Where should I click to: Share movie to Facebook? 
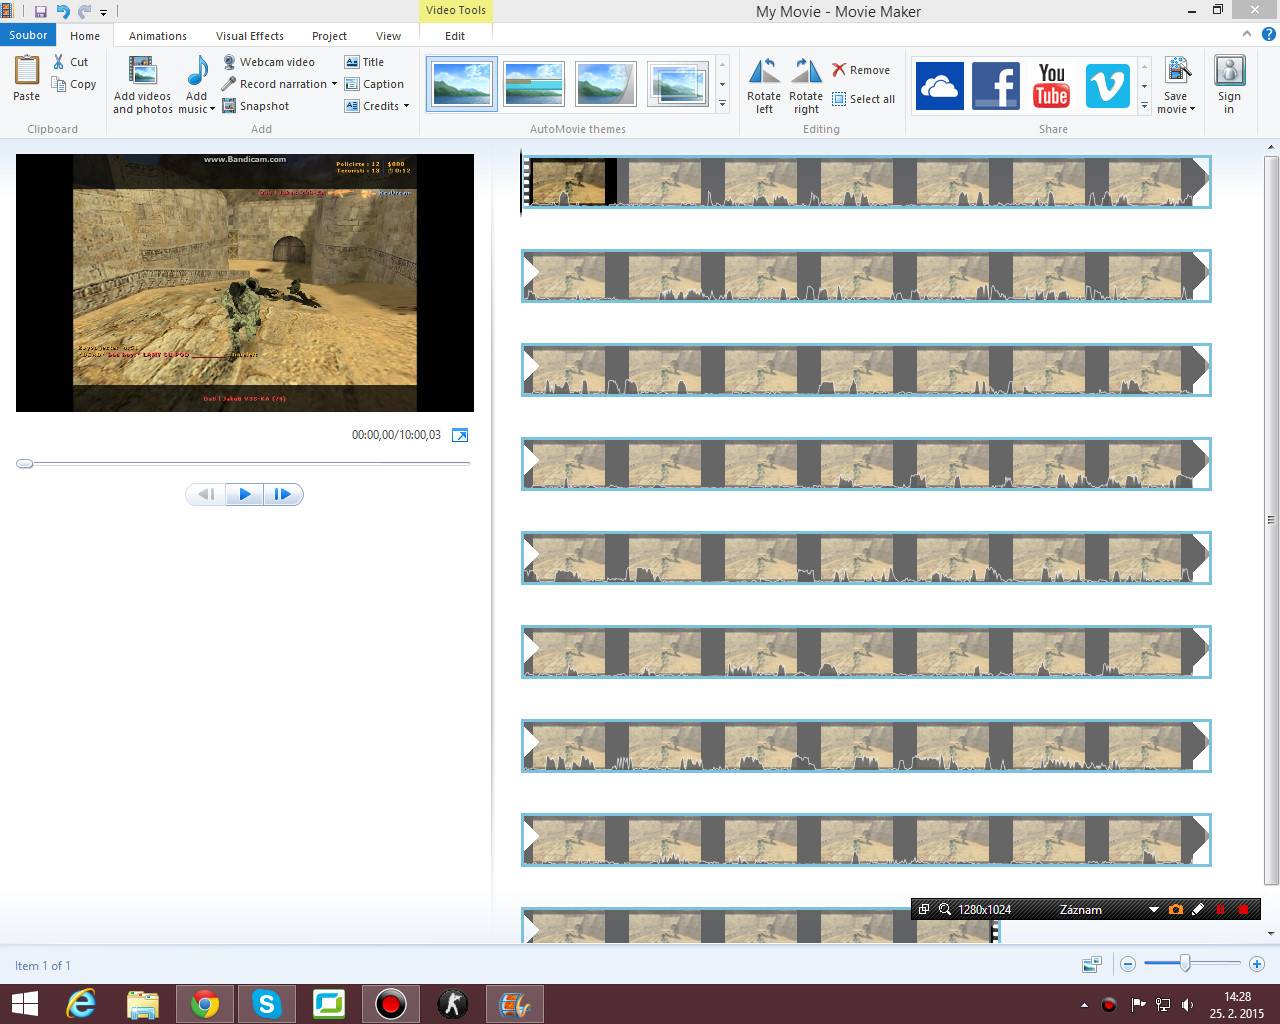[996, 85]
